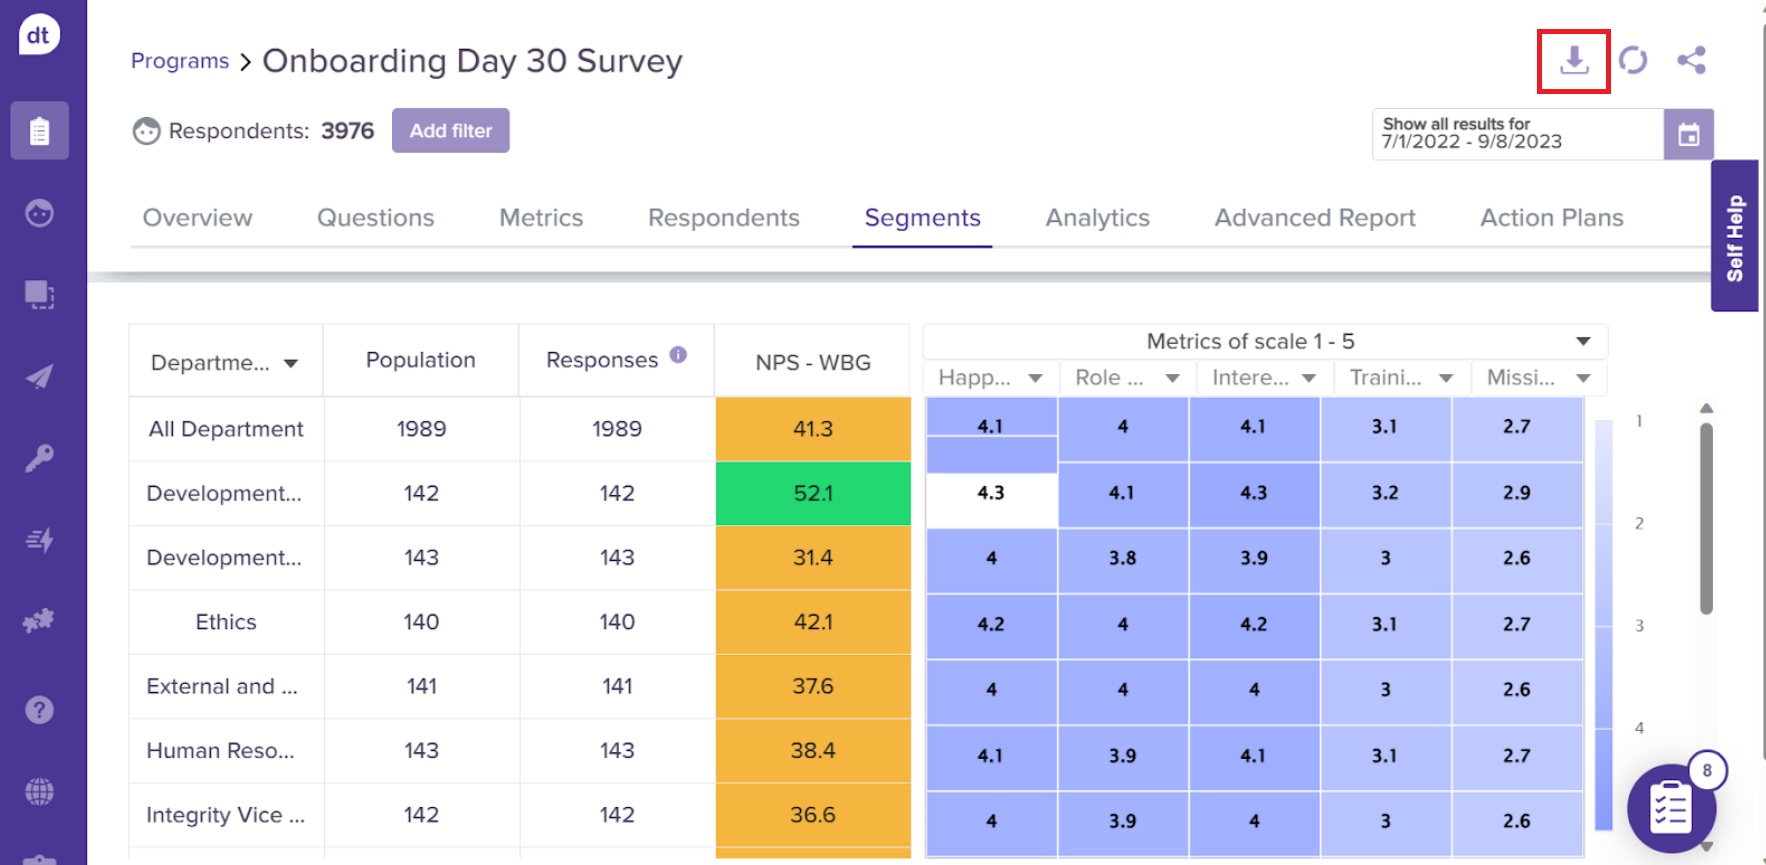Open the Training metric column dropdown
Image resolution: width=1766 pixels, height=865 pixels.
[x=1446, y=378]
